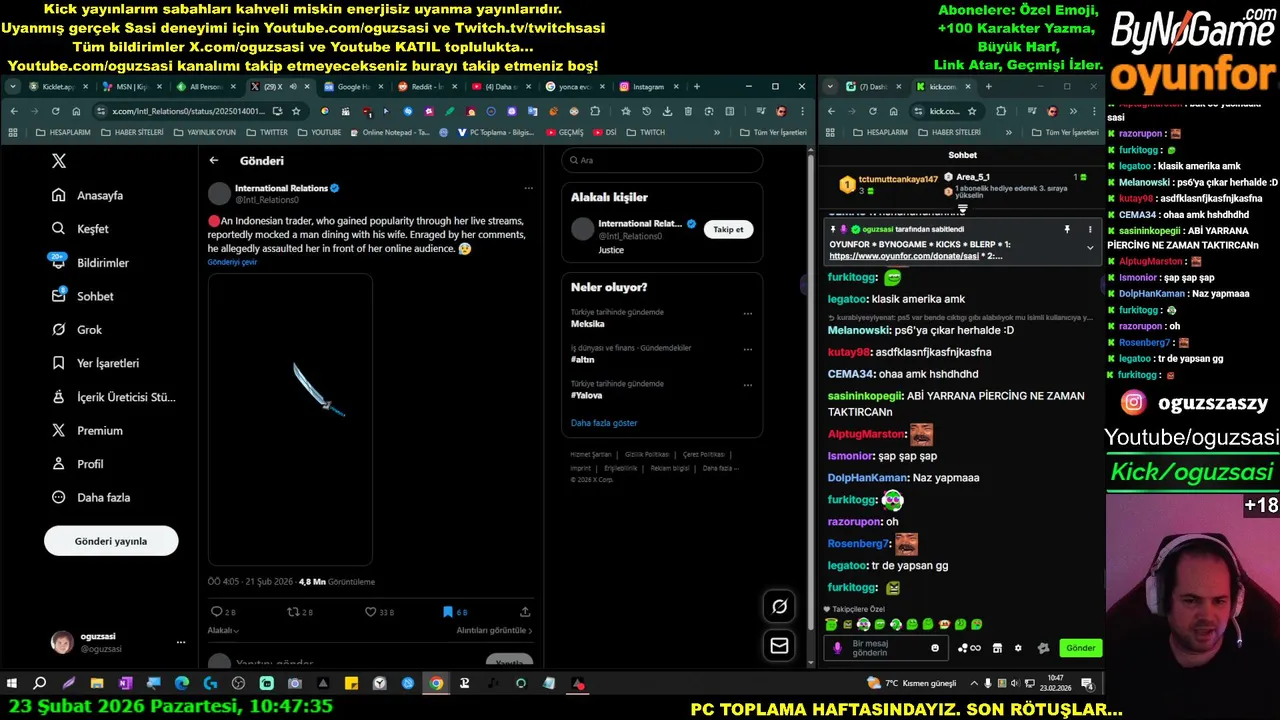Screen dimensions: 1280x720
Task: Open the YAYINLIK OYUN bookmark folder
Action: tap(205, 132)
